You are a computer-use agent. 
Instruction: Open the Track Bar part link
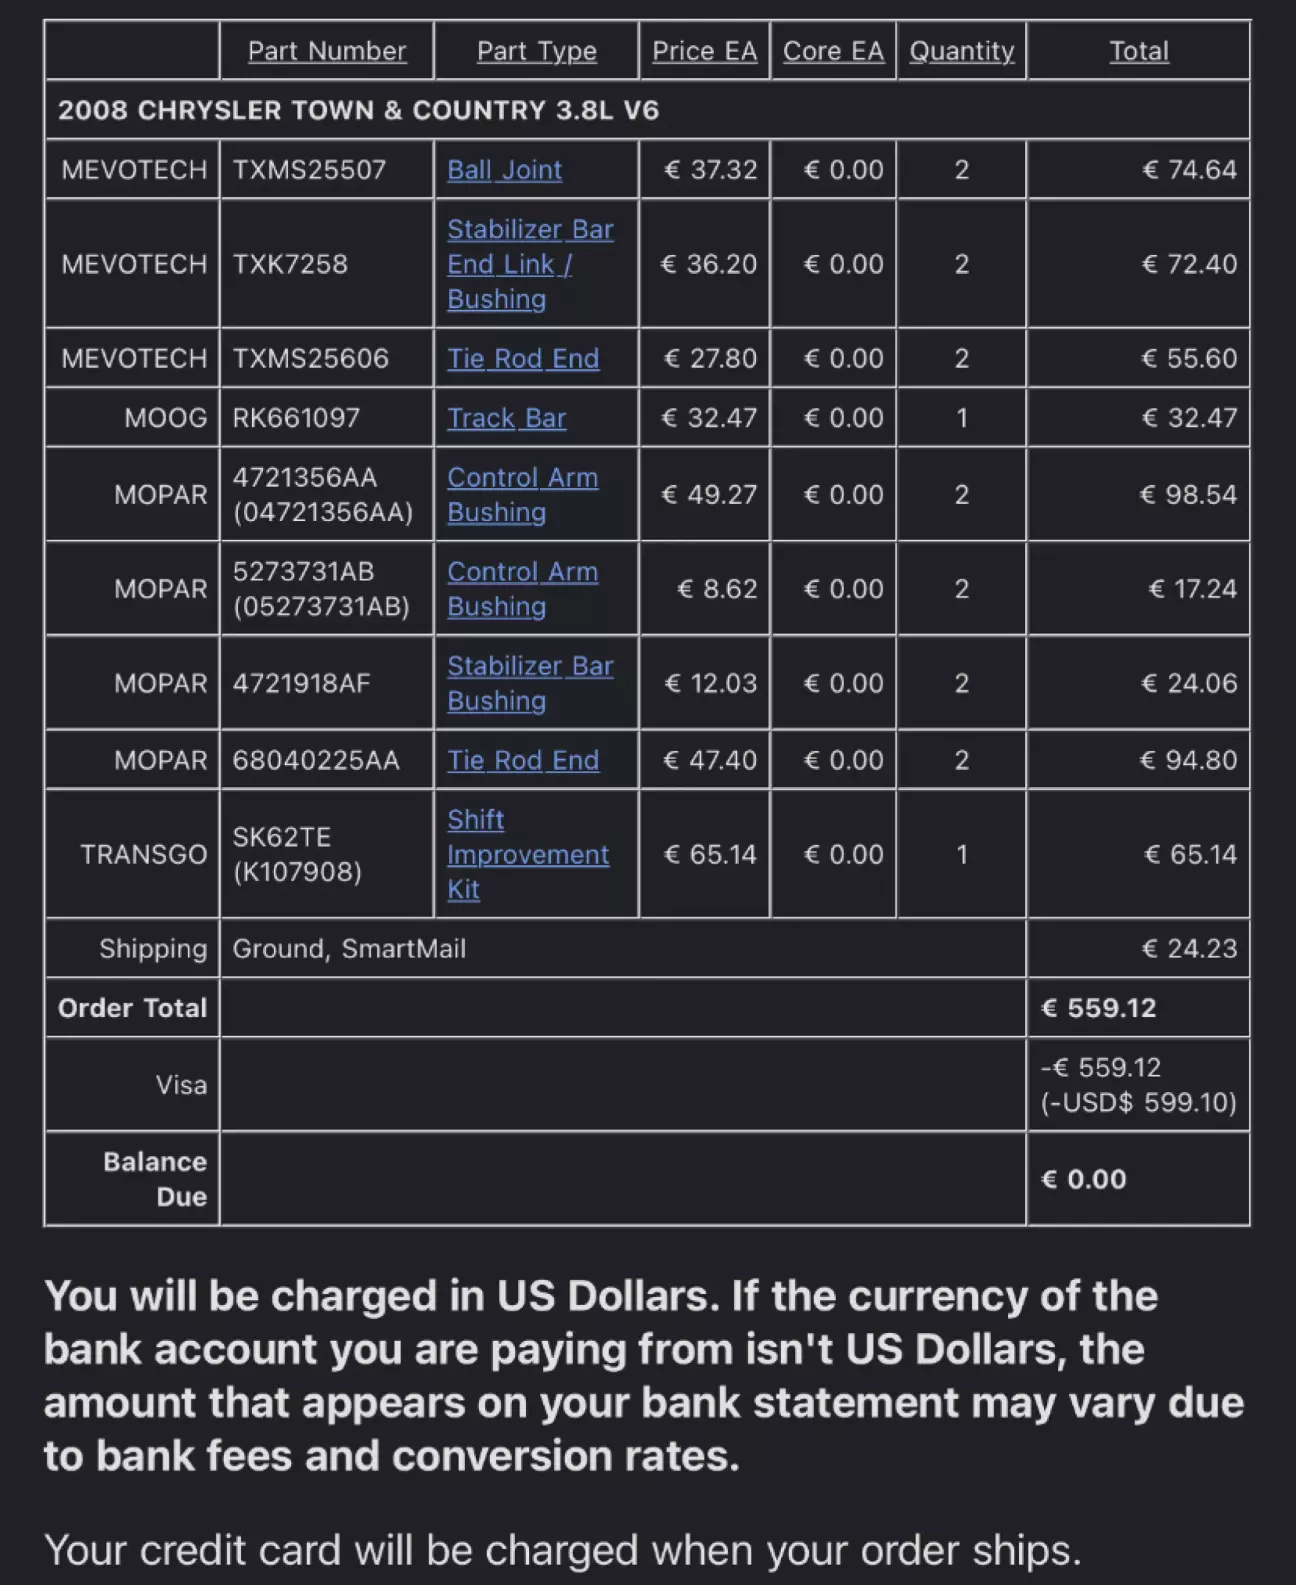click(506, 418)
